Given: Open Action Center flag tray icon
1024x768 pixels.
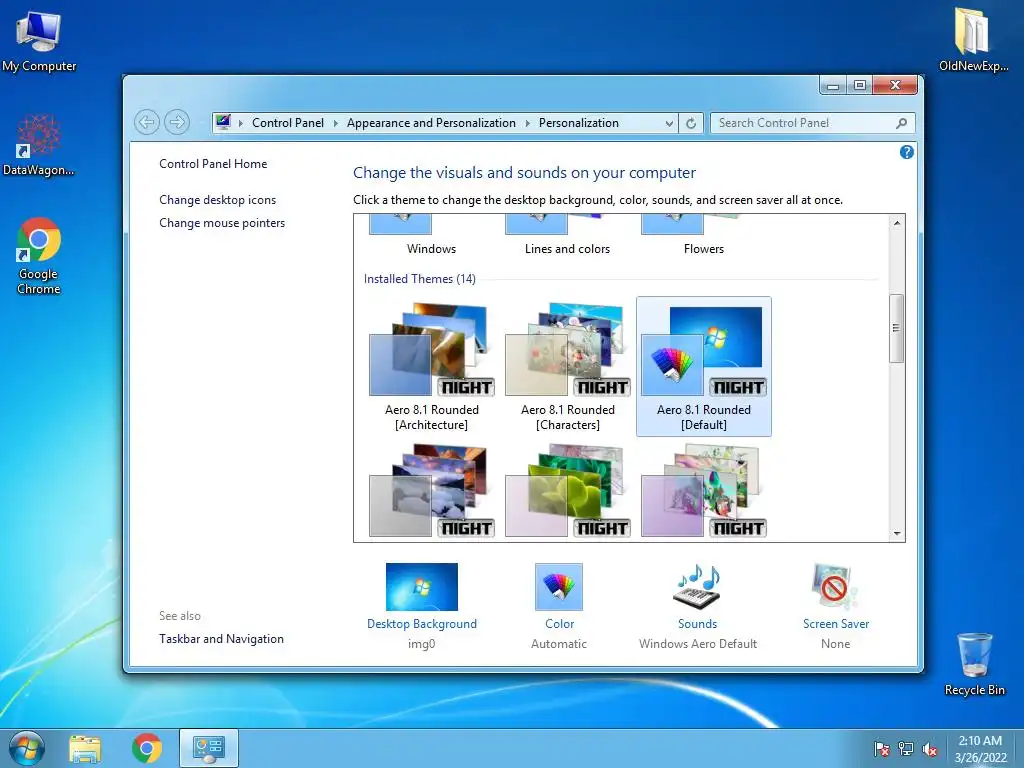Looking at the screenshot, I should (882, 749).
